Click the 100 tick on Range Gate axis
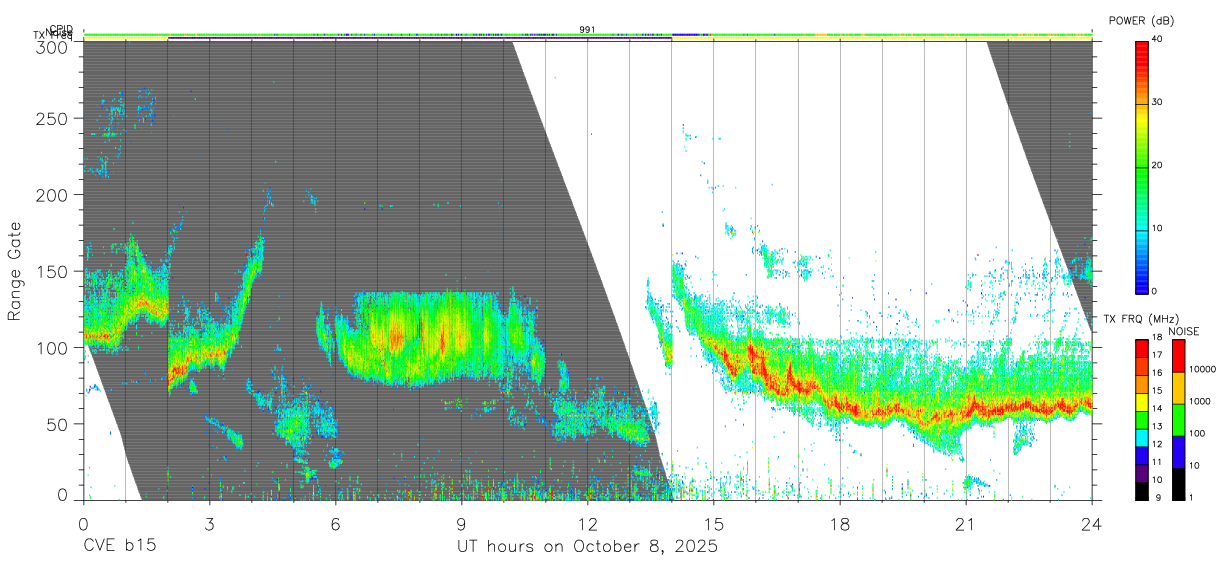1228x567 pixels. (x=54, y=347)
